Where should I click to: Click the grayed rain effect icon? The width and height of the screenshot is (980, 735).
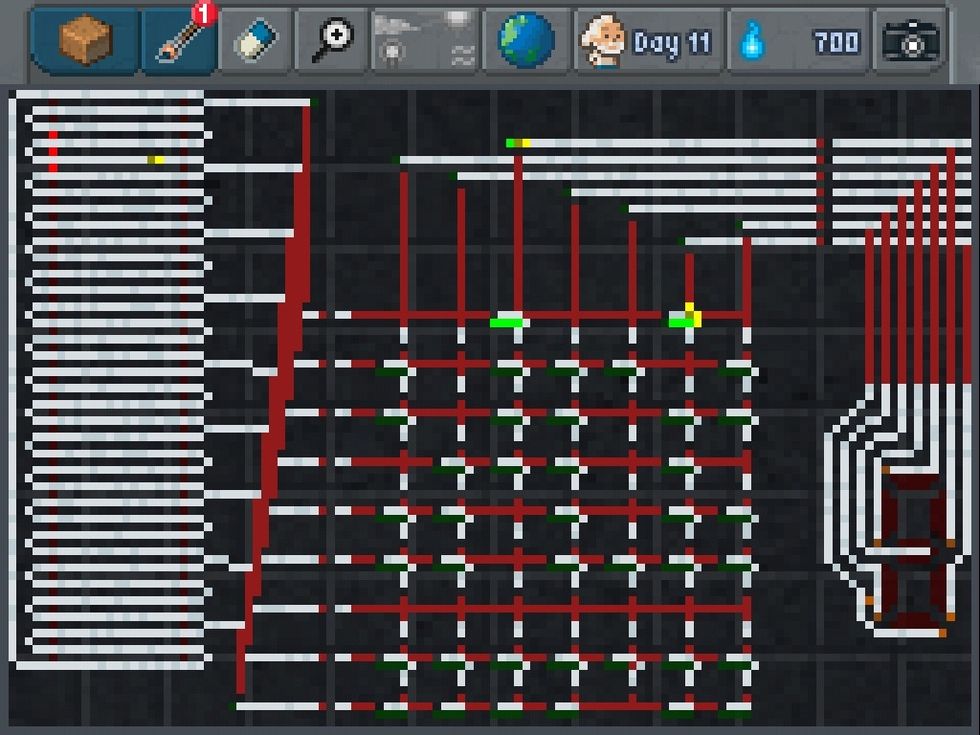(393, 52)
